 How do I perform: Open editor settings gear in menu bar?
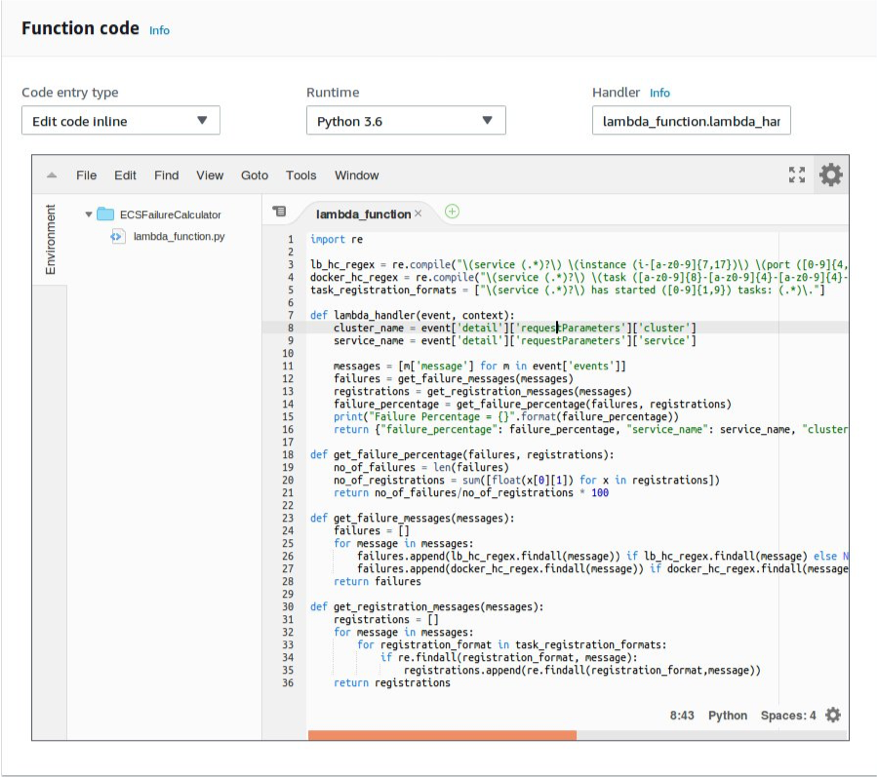point(831,175)
